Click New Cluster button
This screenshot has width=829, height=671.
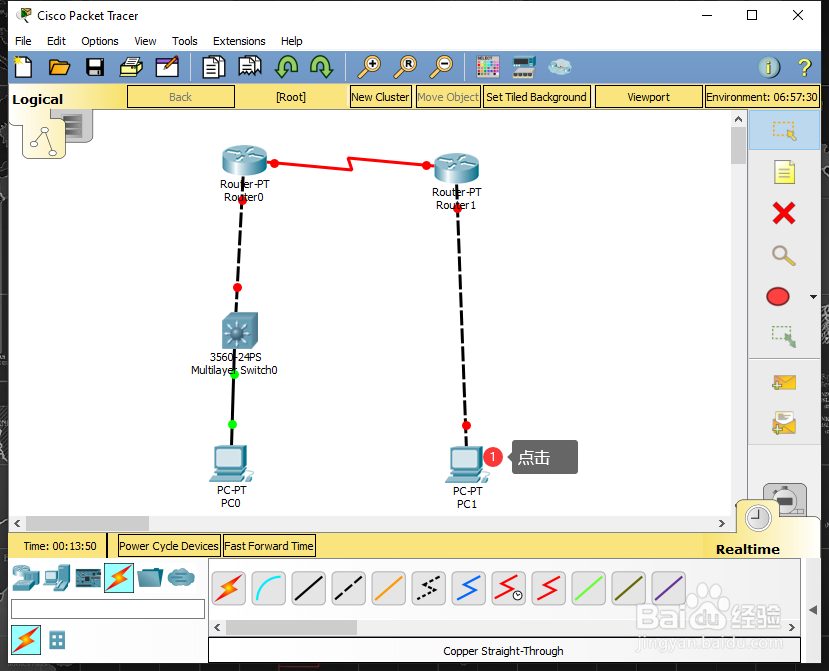click(380, 97)
